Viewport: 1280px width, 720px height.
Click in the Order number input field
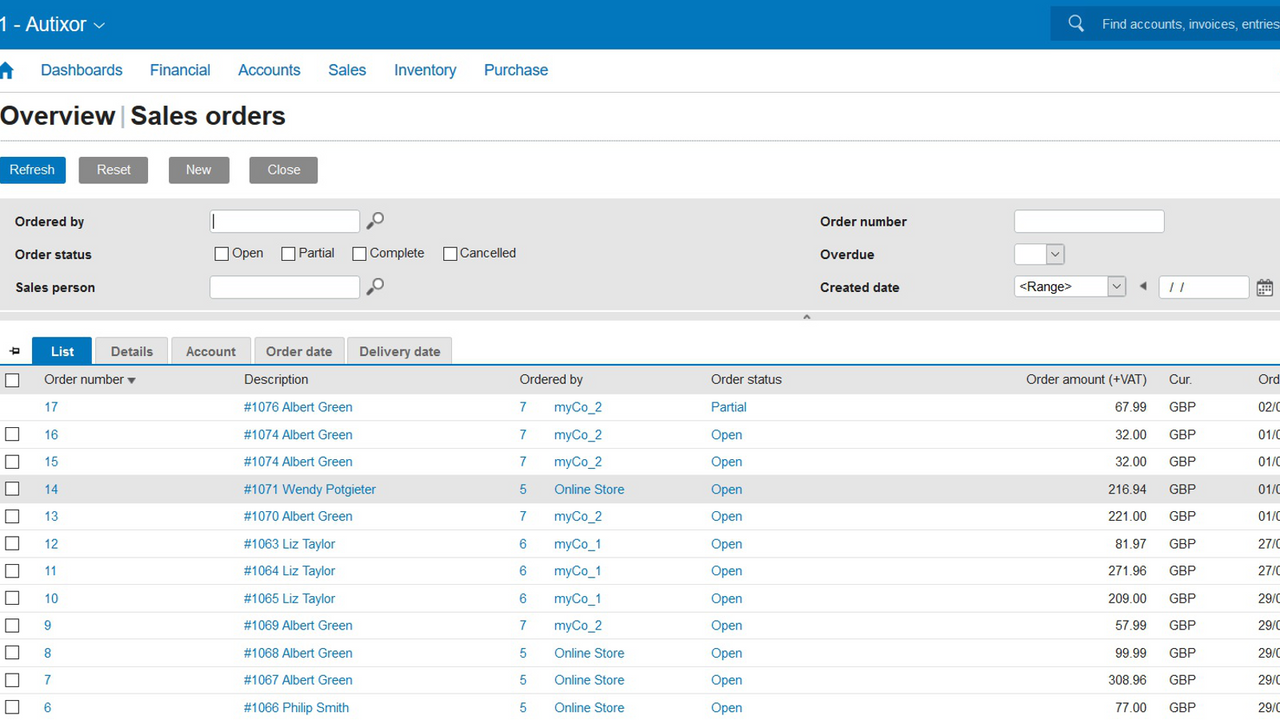[1089, 221]
